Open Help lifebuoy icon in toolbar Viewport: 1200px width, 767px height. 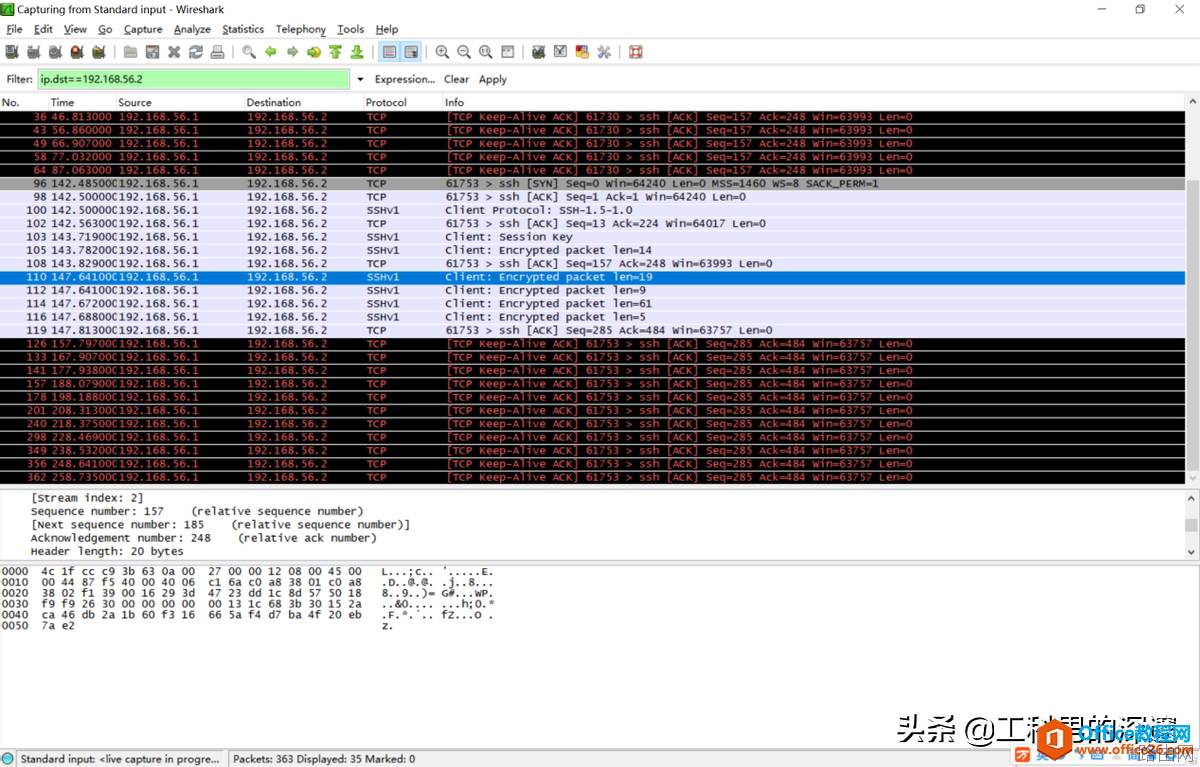[x=636, y=52]
